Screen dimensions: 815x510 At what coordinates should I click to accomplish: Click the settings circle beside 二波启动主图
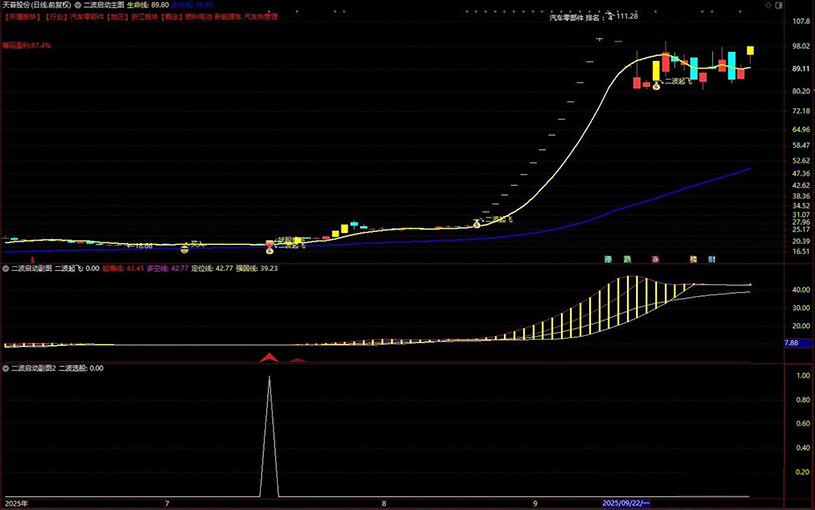[x=77, y=5]
